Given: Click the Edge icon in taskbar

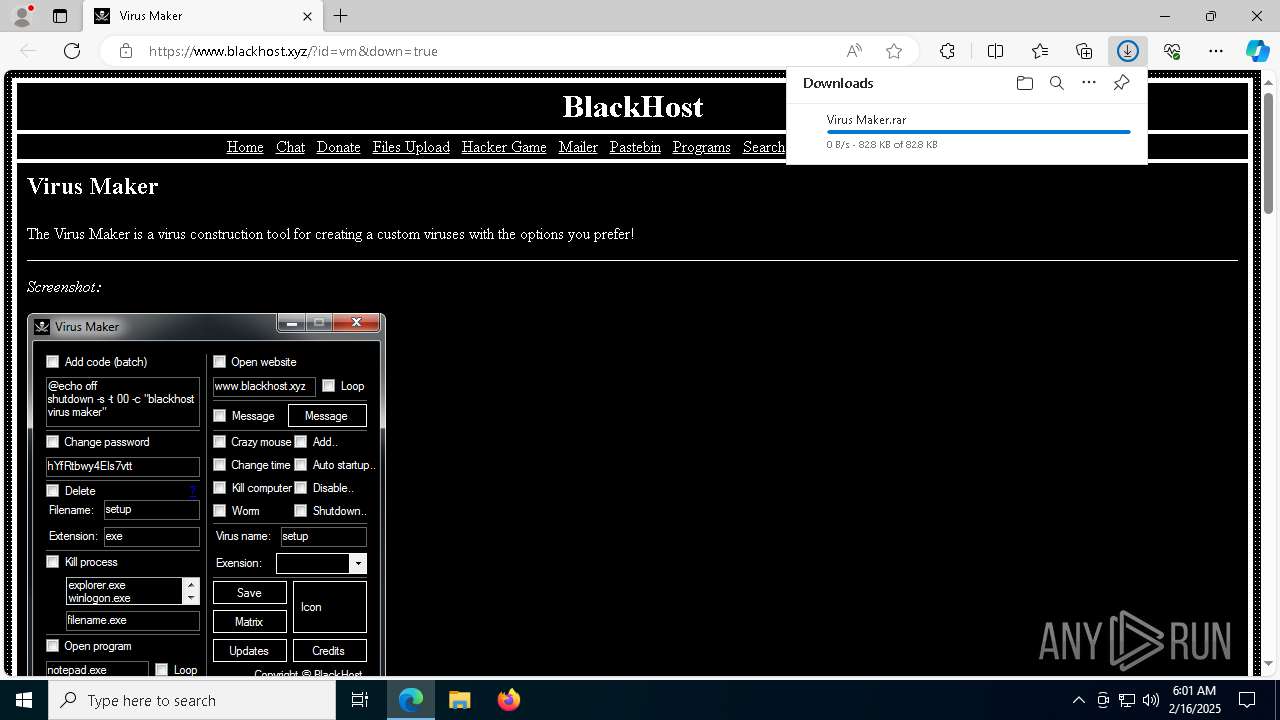Looking at the screenshot, I should (x=411, y=700).
